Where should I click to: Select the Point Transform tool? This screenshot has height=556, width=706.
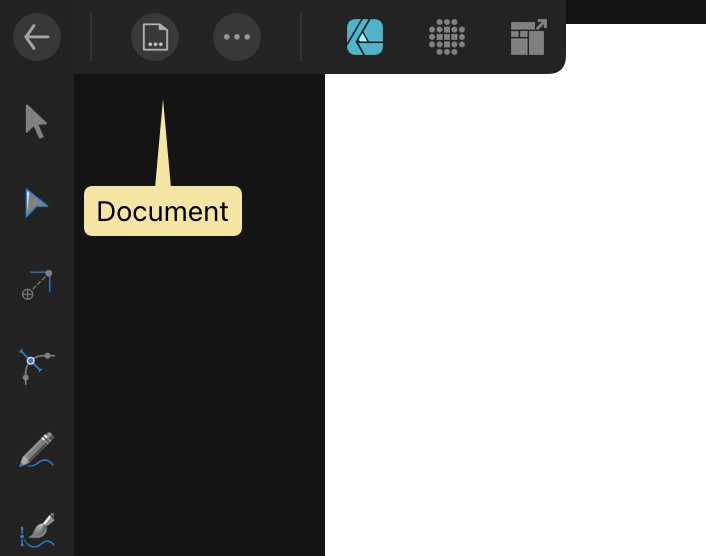(x=37, y=285)
